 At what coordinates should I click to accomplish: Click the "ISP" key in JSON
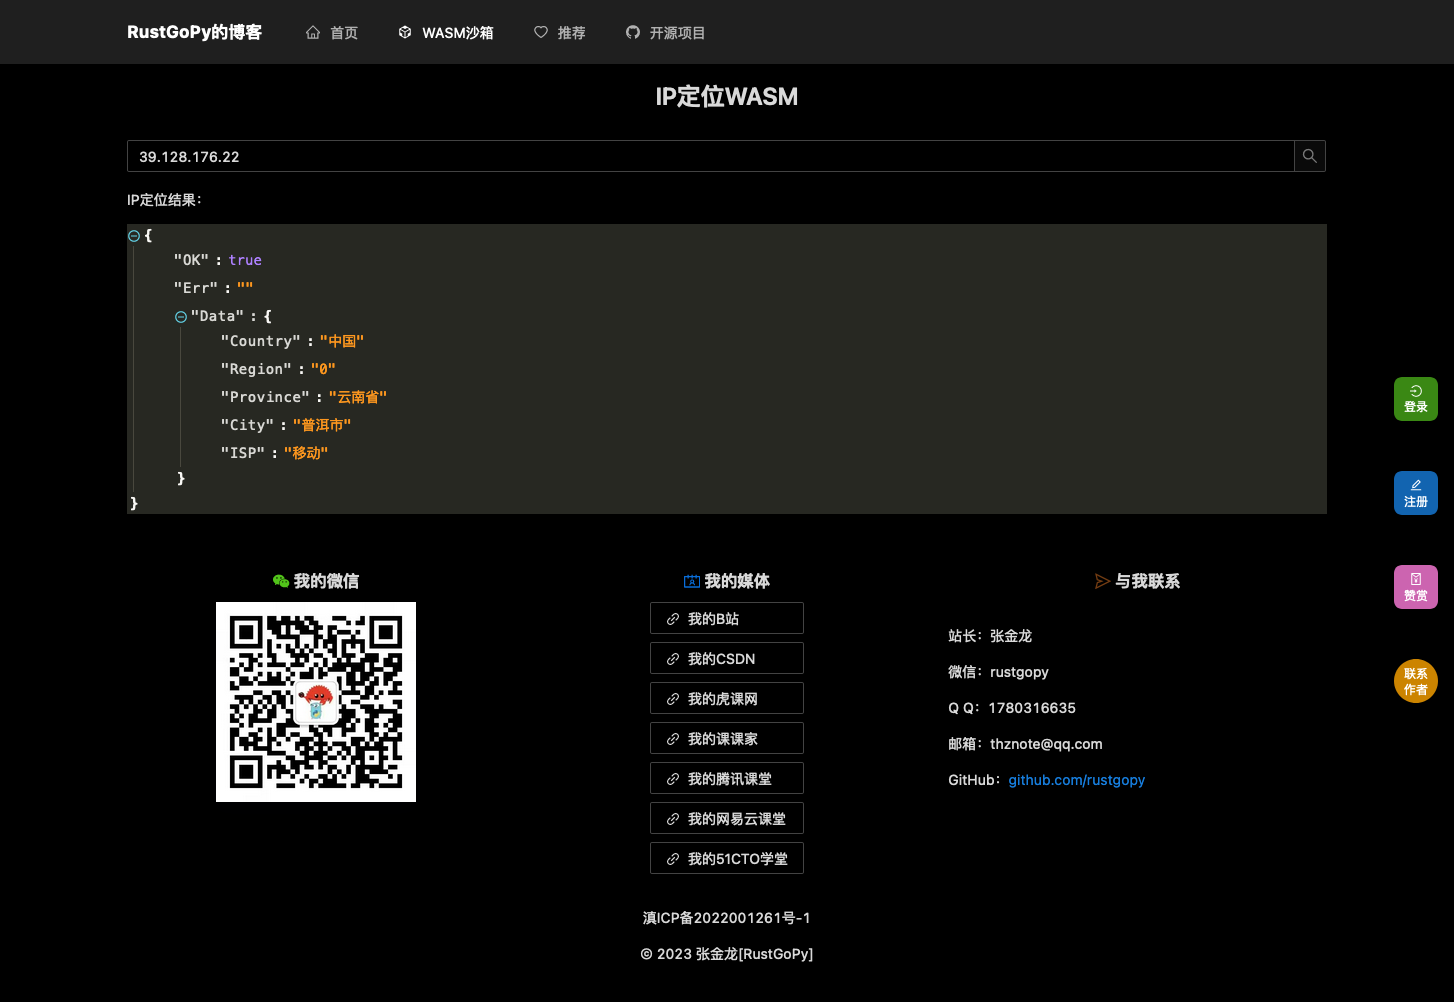(242, 453)
